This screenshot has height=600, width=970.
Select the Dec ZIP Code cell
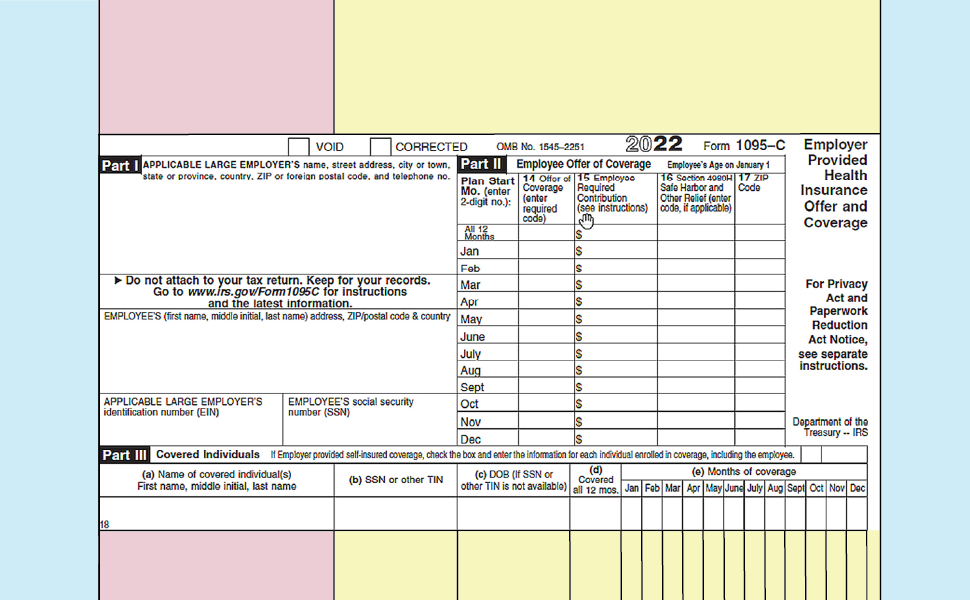tap(759, 439)
